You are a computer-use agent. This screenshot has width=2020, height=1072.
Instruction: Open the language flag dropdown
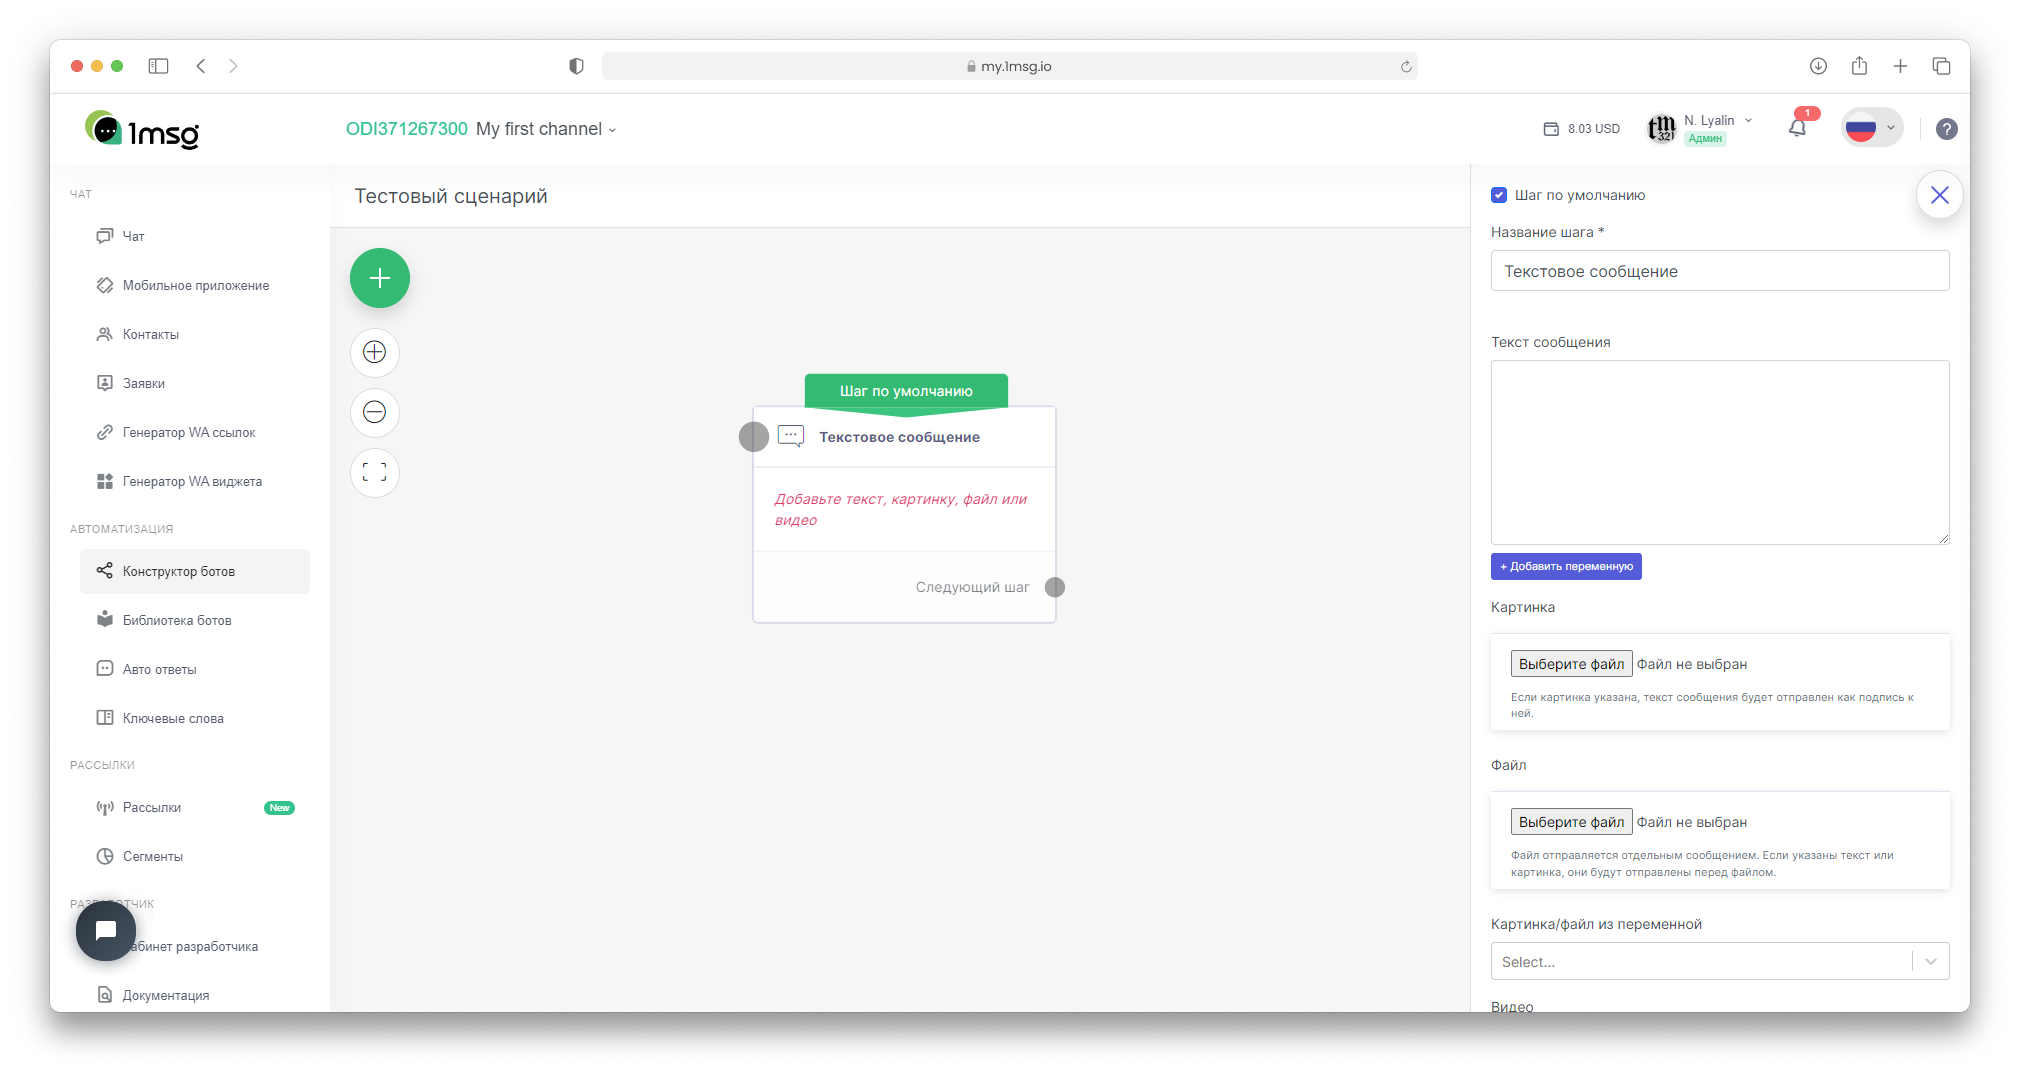1871,128
